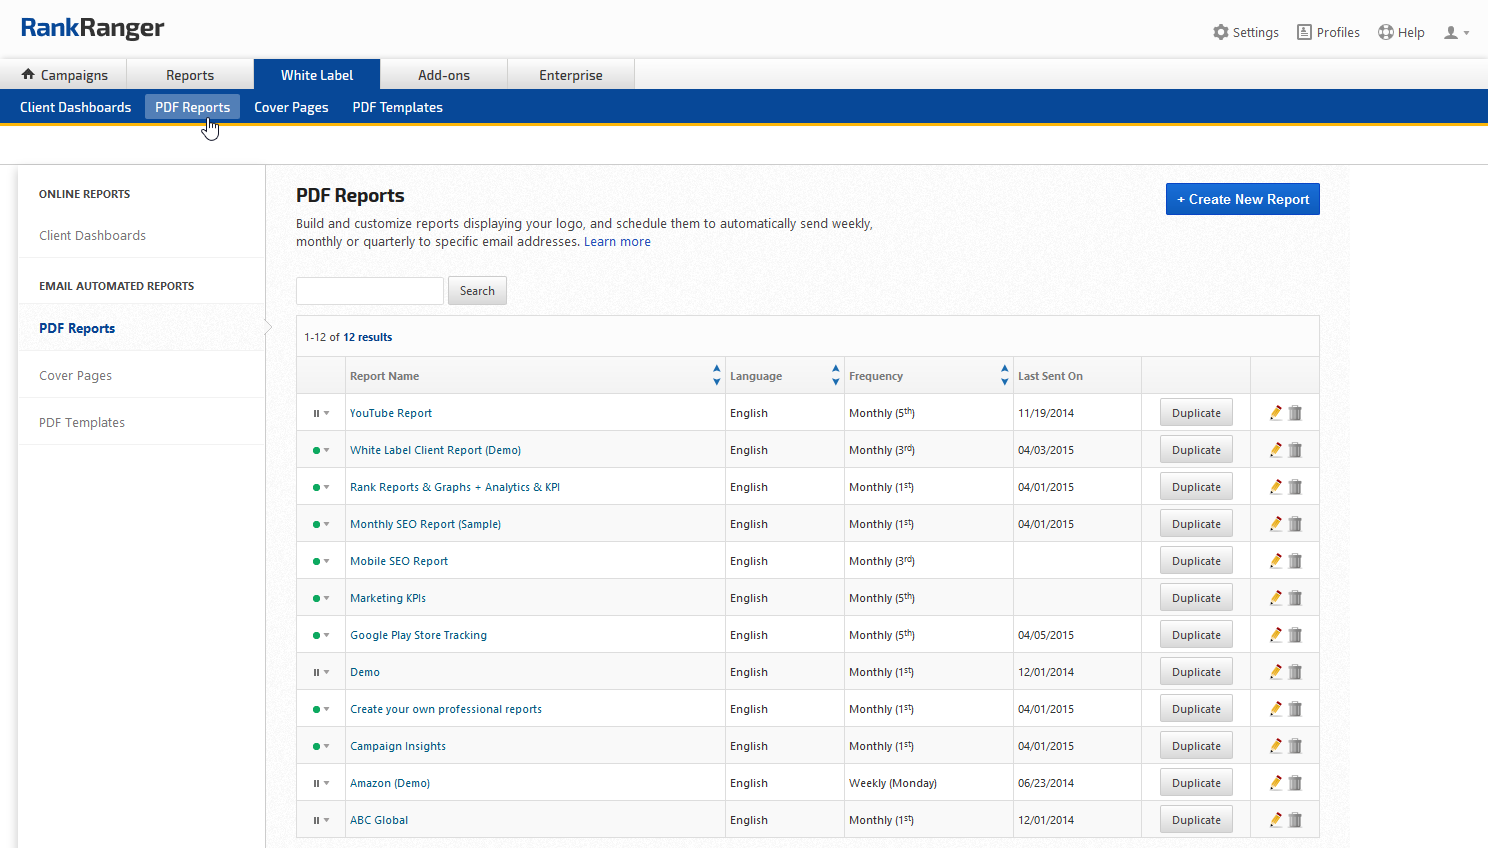
Task: Click the Create New Report button
Action: (x=1242, y=199)
